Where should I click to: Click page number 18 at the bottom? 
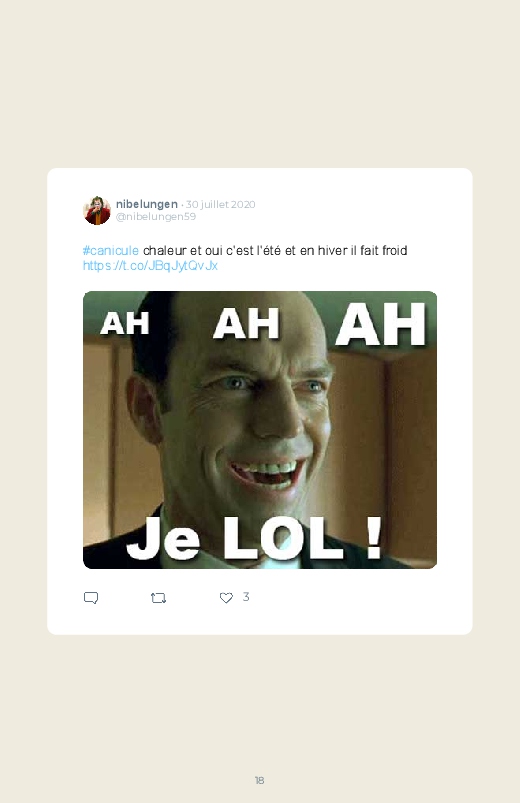259,780
